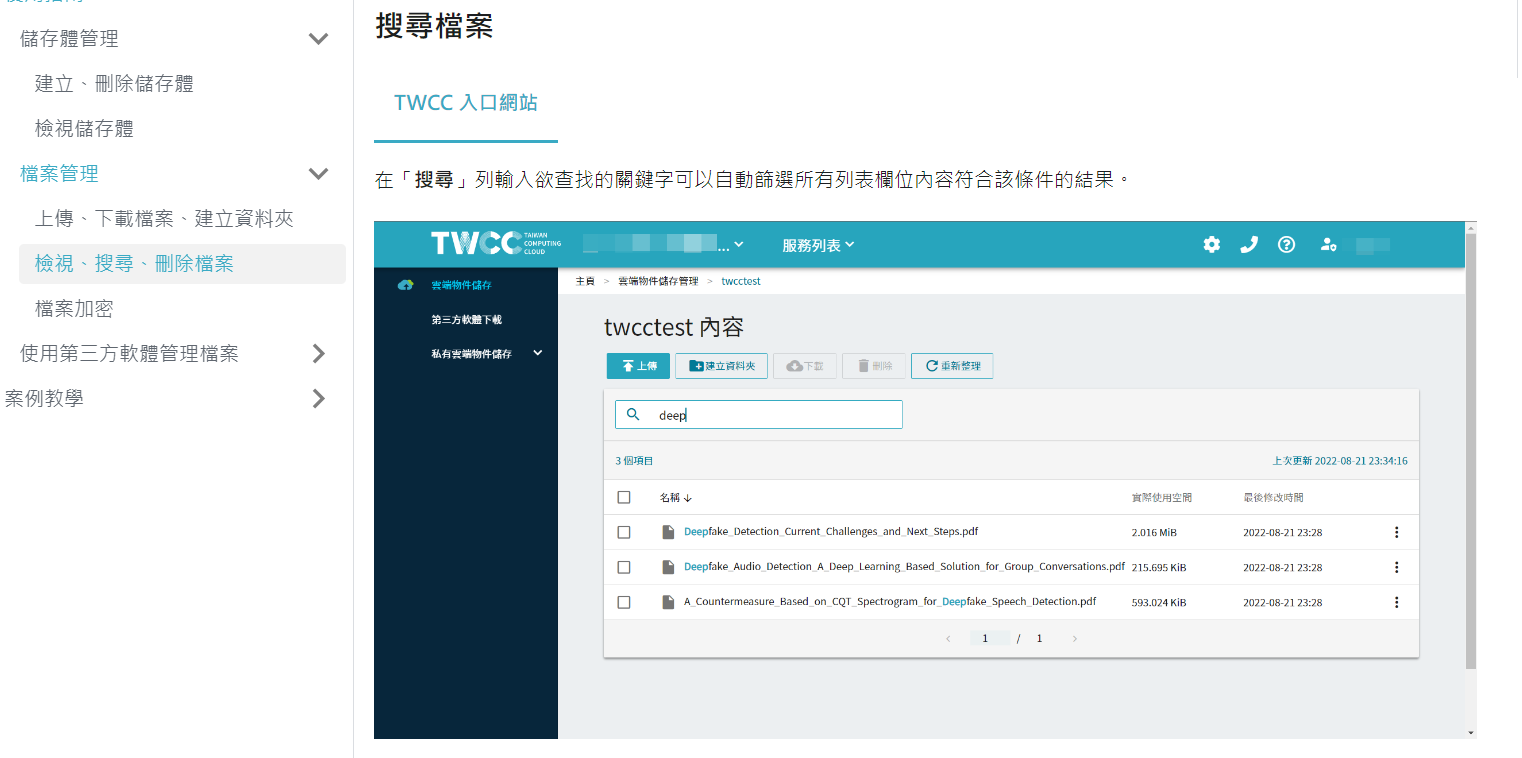Check the A_Countermeasure PDF row checkbox
The width and height of the screenshot is (1522, 758).
[624, 602]
